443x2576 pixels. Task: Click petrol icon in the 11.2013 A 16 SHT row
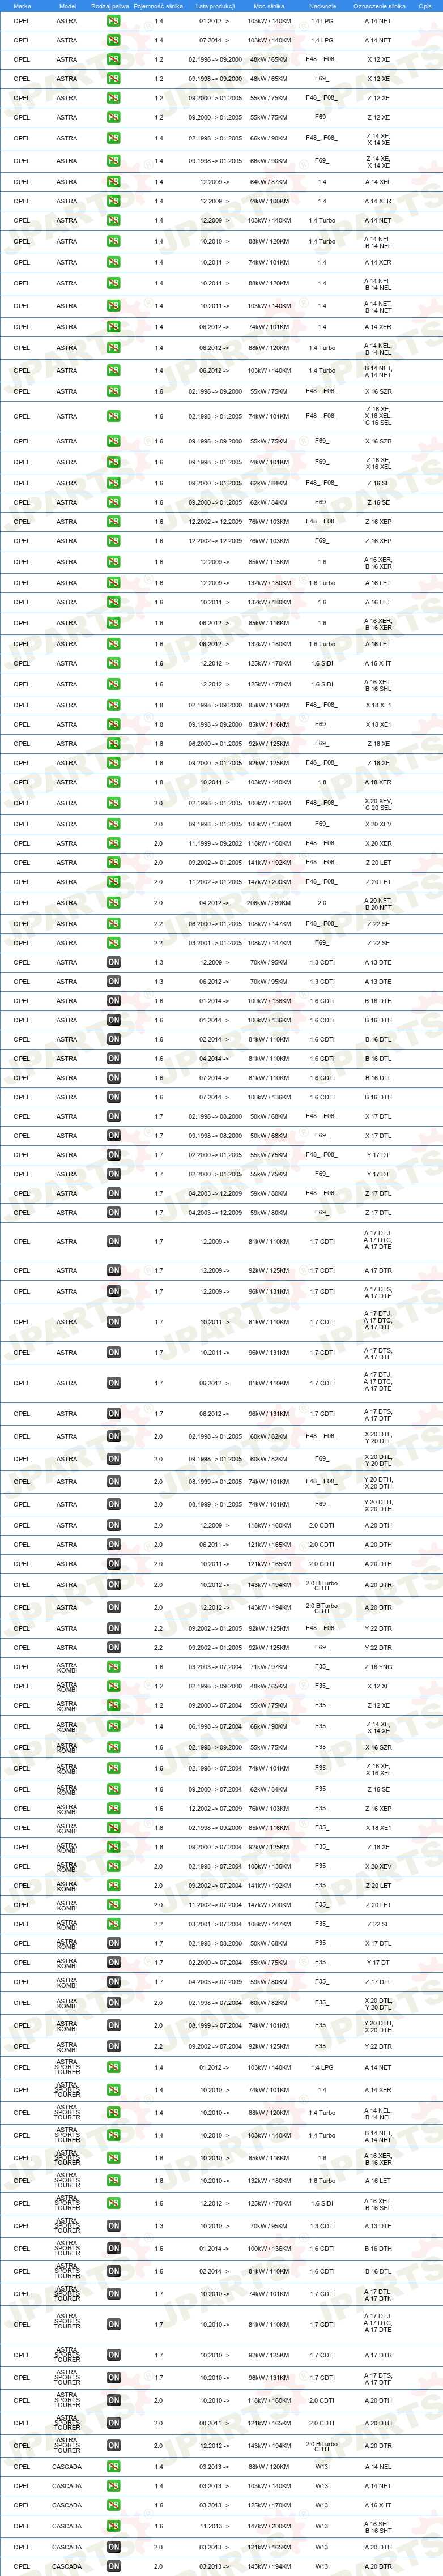click(x=113, y=2526)
